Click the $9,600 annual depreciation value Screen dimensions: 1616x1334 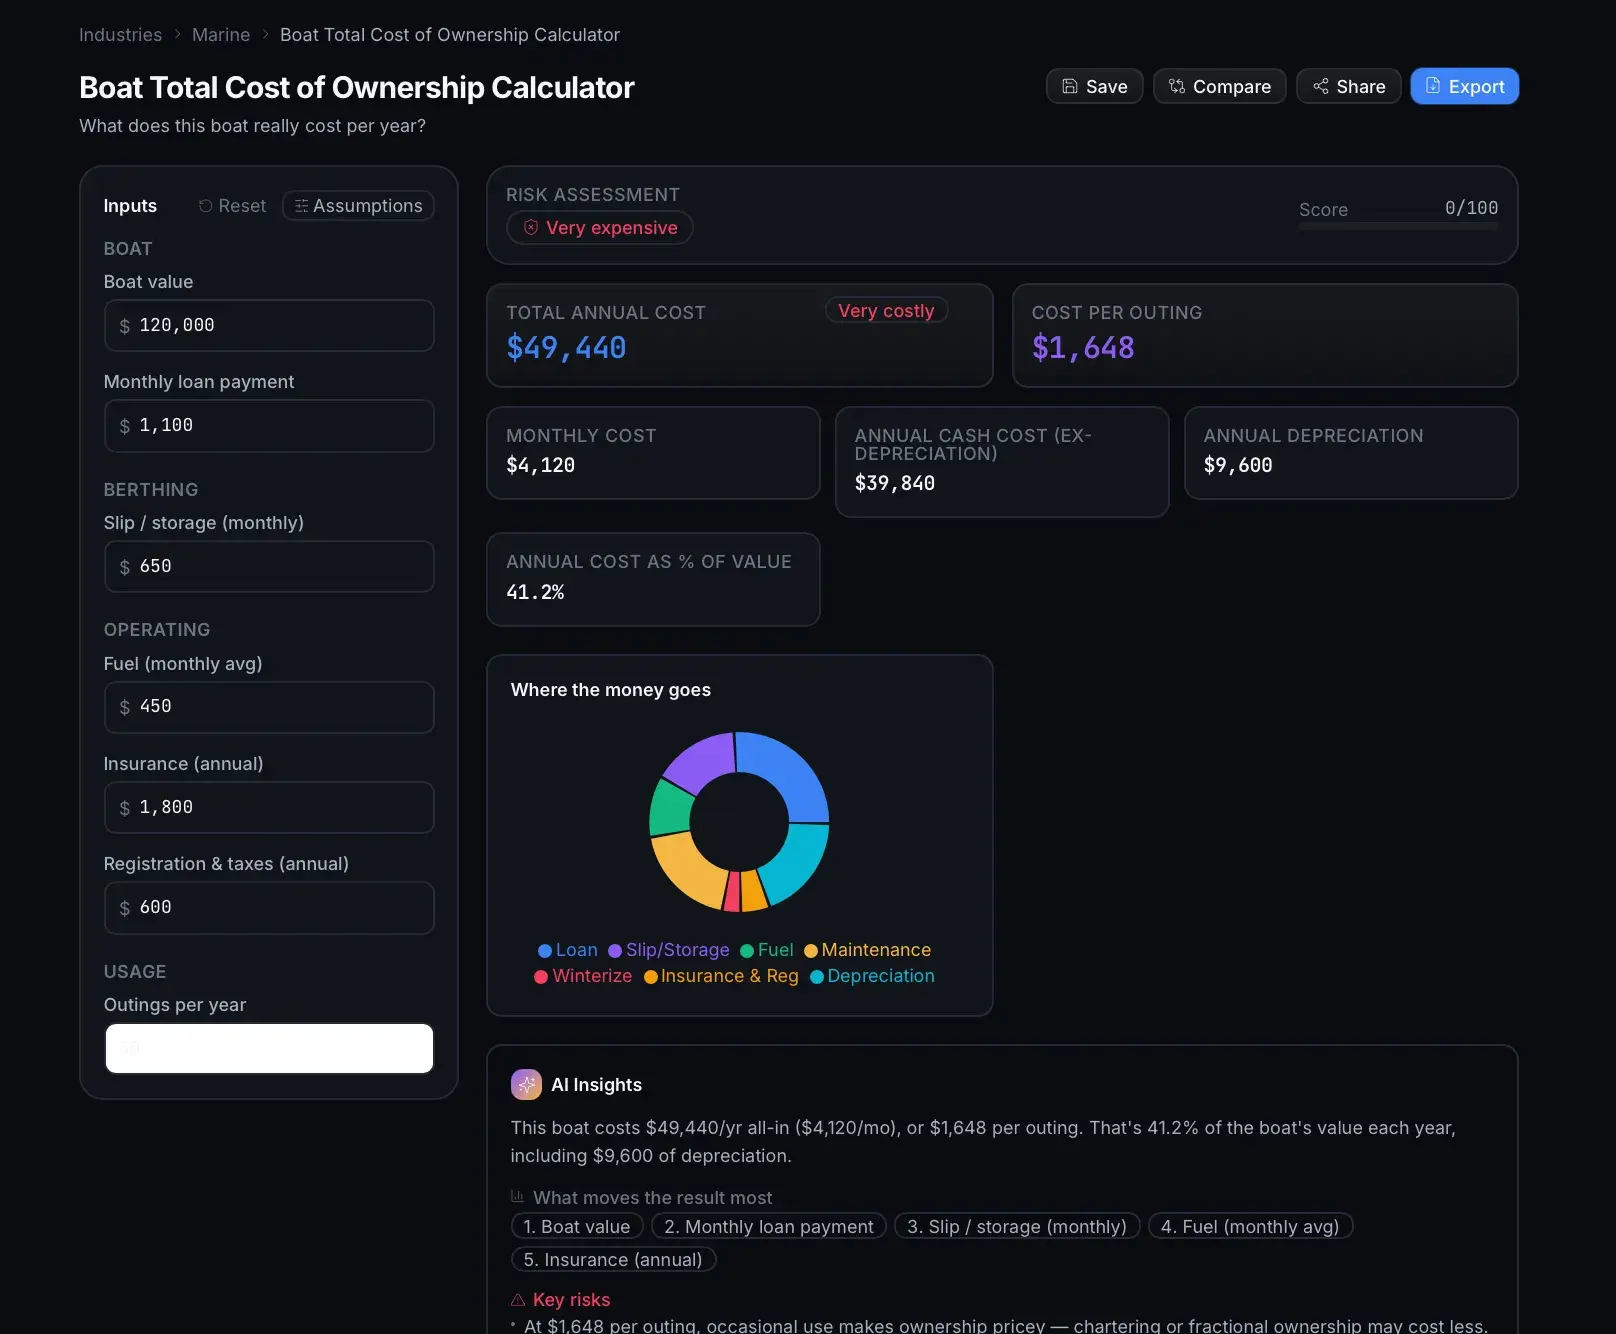point(1238,465)
